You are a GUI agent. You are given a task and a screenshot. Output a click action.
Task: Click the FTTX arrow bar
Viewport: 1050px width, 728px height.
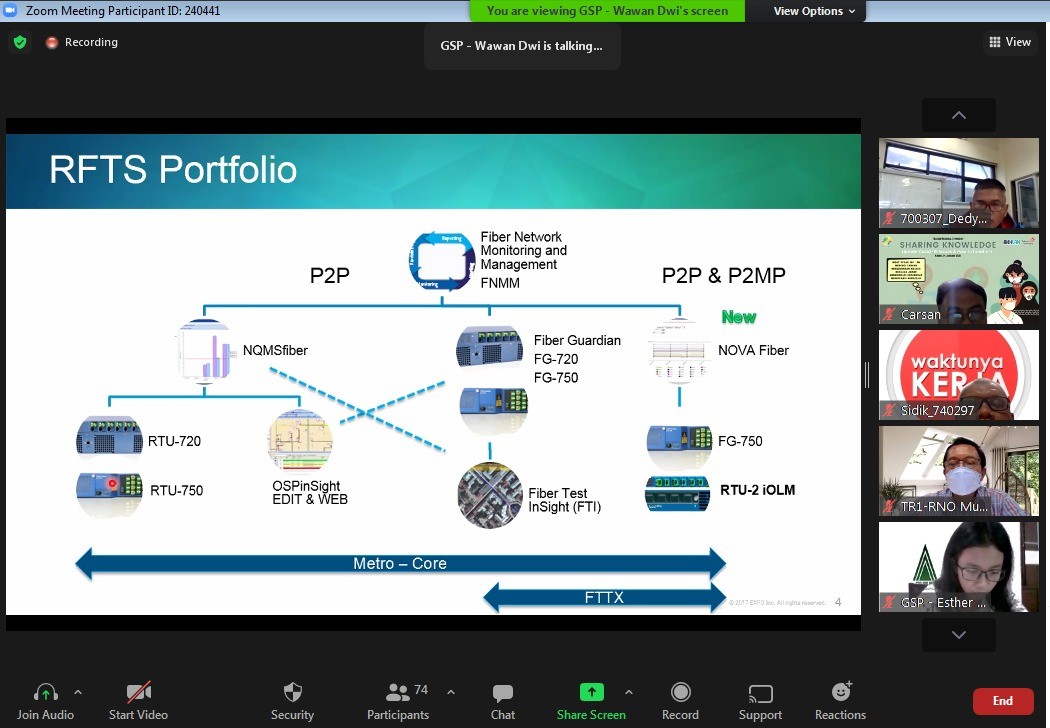(x=604, y=597)
